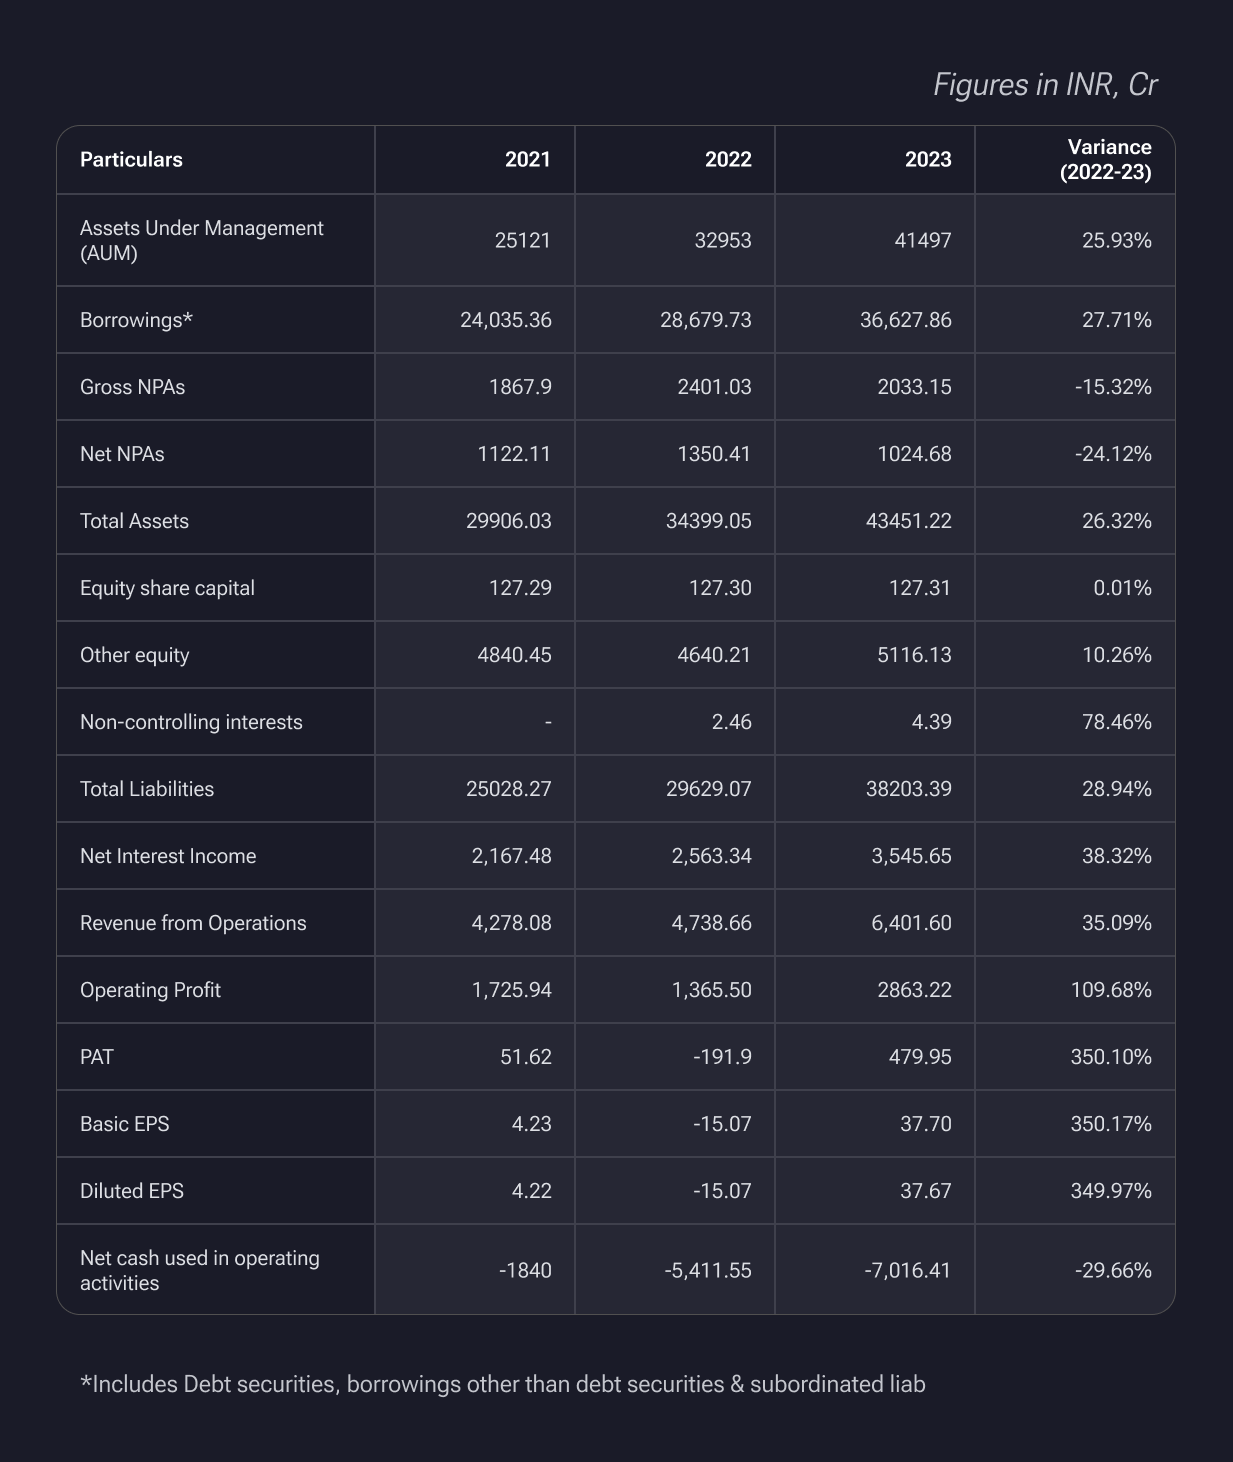Click the Equity share capital label
1233x1462 pixels.
pos(167,588)
